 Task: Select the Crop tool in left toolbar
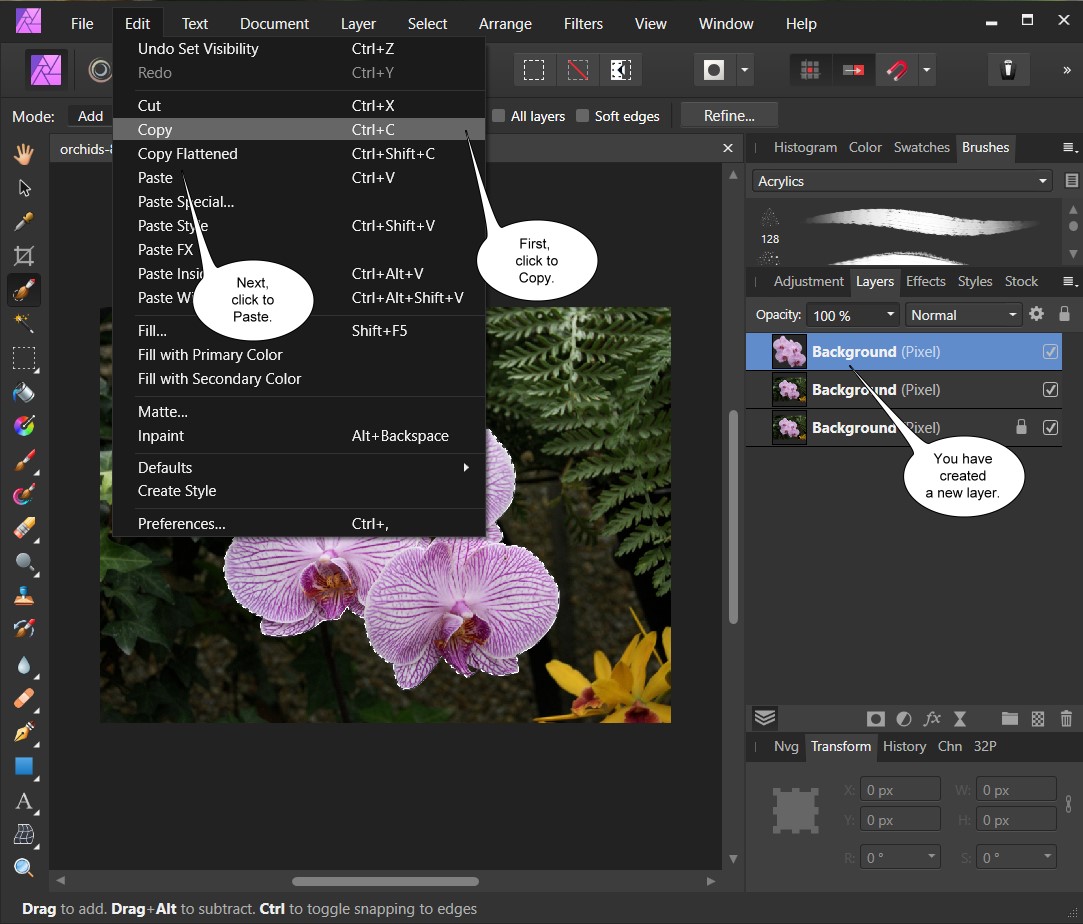(x=24, y=255)
